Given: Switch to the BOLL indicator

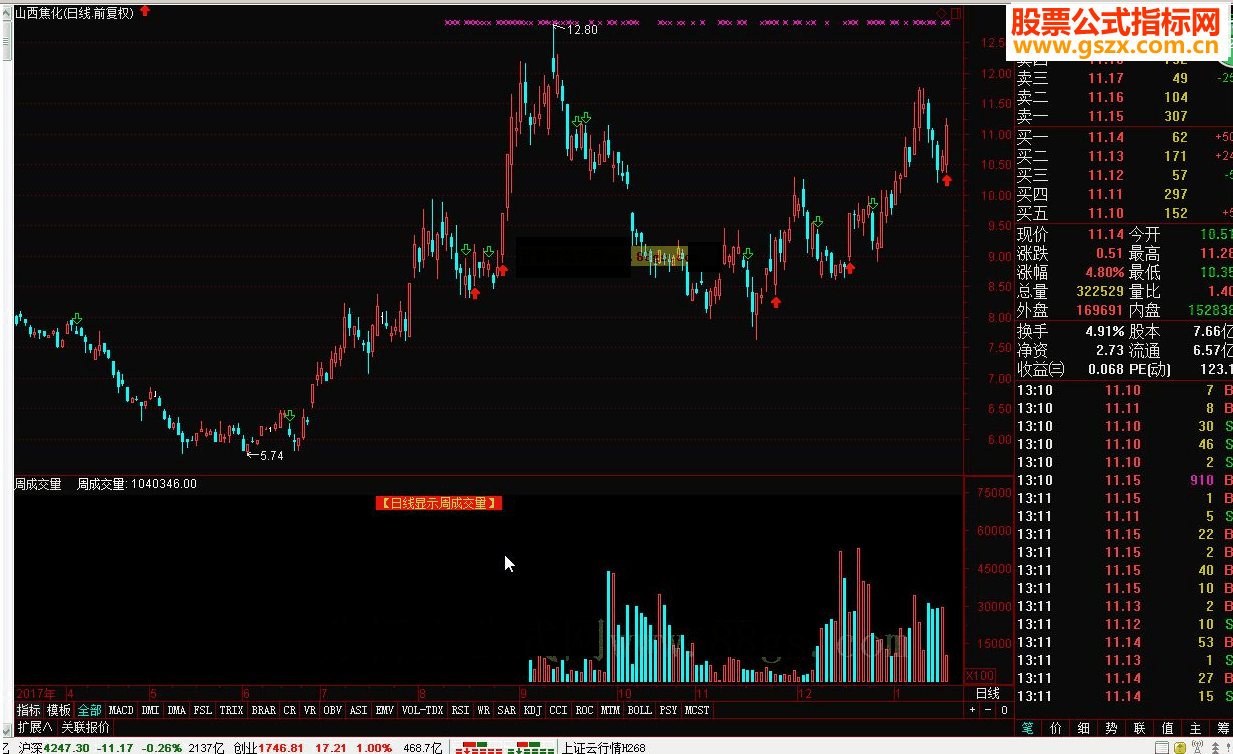Looking at the screenshot, I should click(640, 710).
